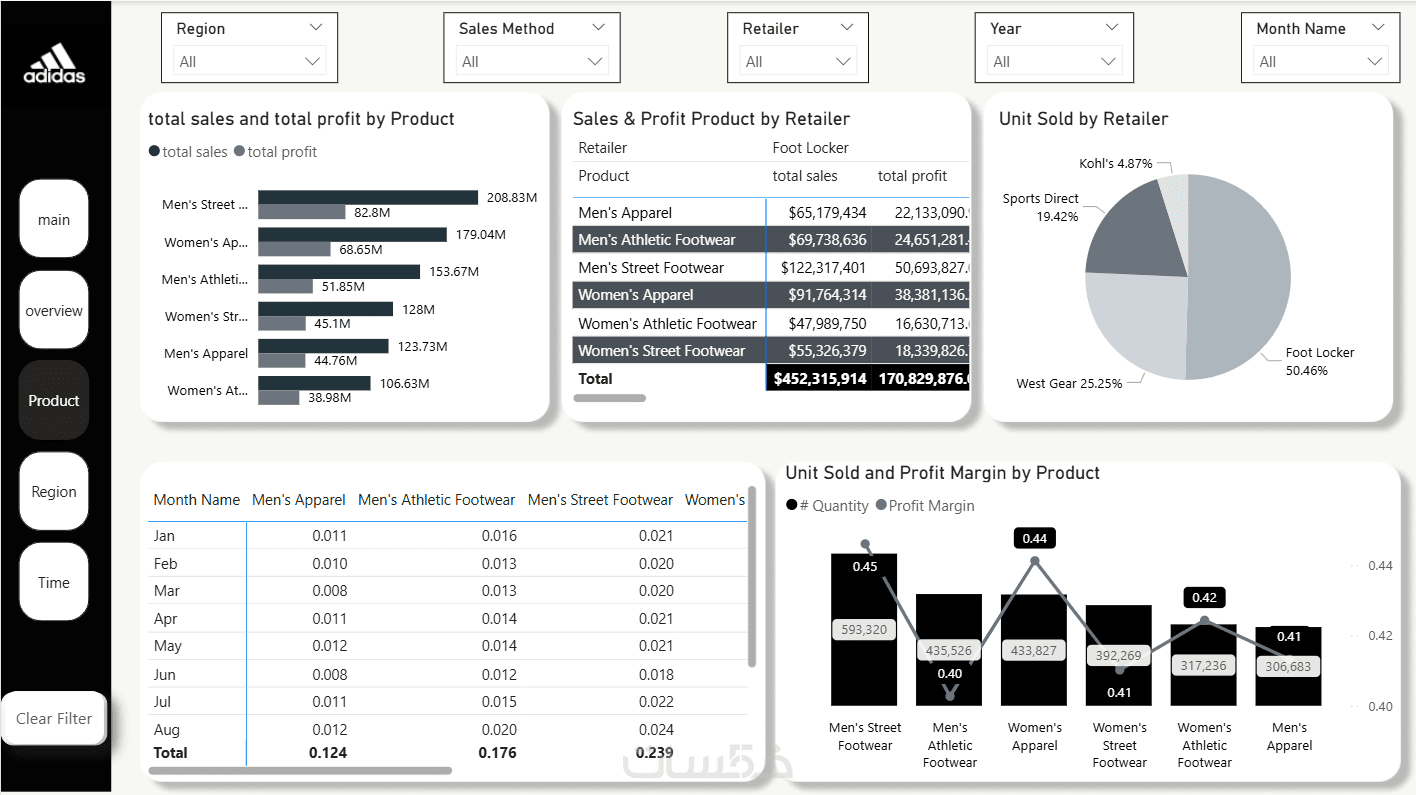
Task: Select the 106.63M total sales bar
Action: (314, 383)
